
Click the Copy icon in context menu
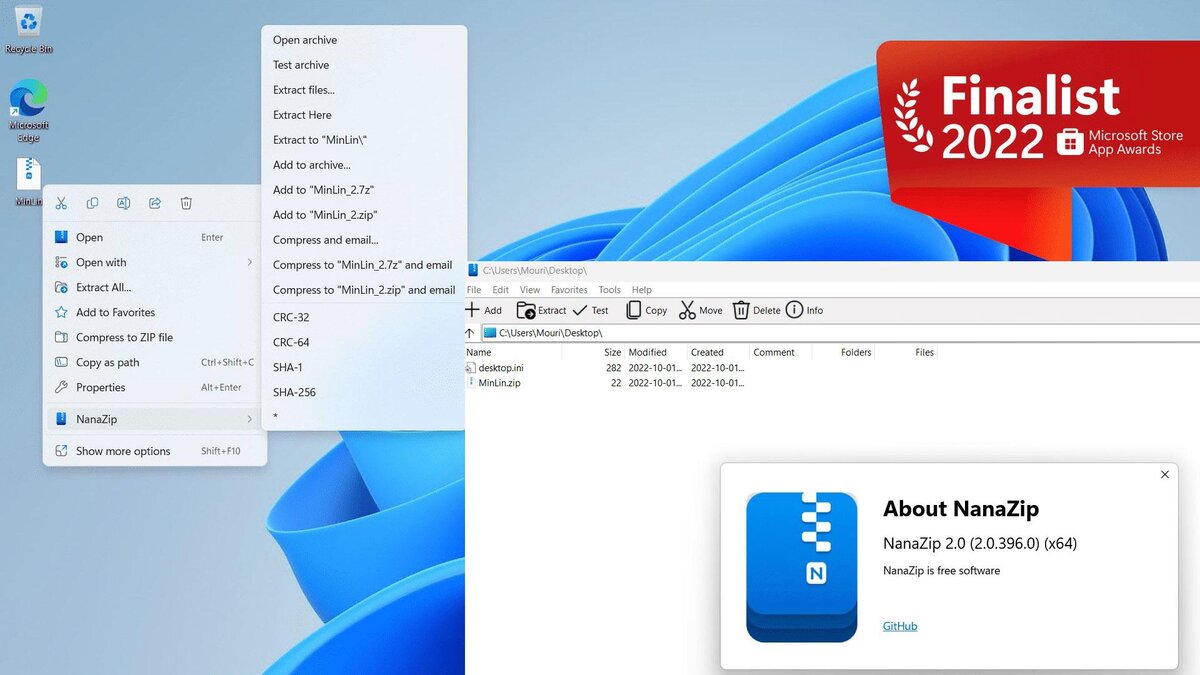click(x=92, y=203)
